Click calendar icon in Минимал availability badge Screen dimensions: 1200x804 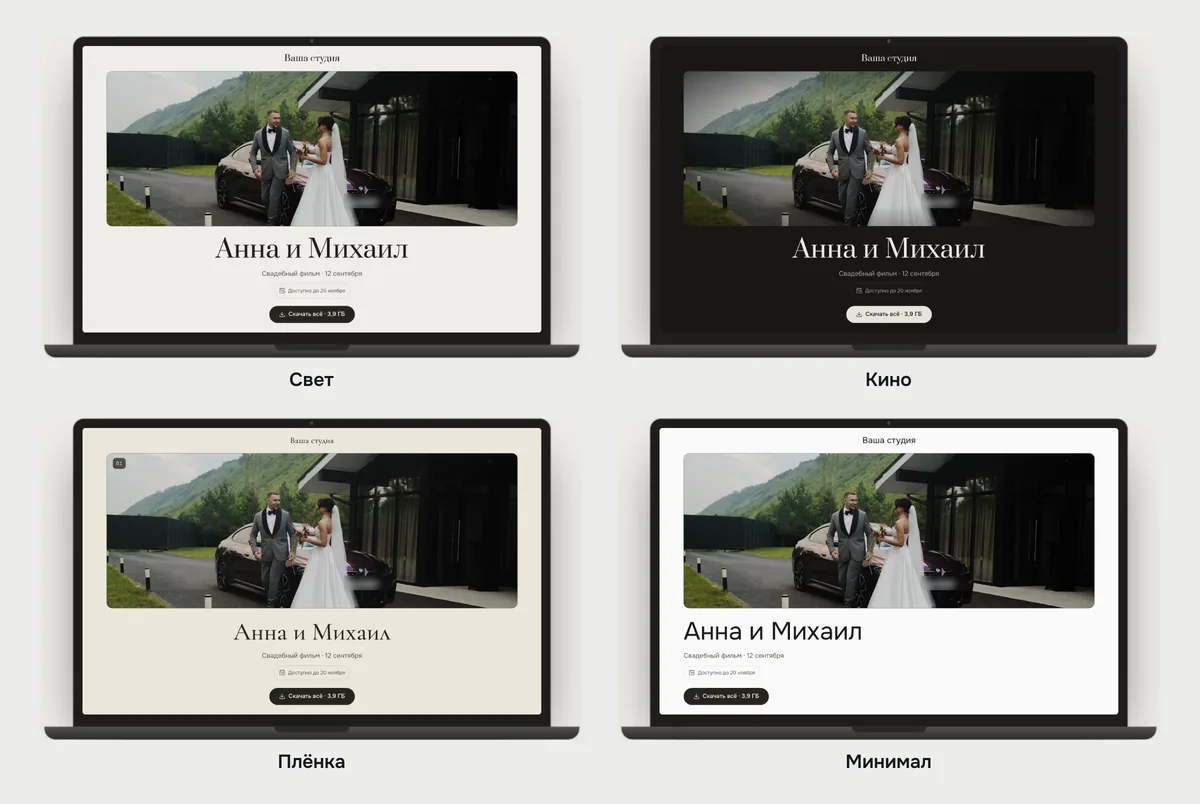[x=691, y=673]
